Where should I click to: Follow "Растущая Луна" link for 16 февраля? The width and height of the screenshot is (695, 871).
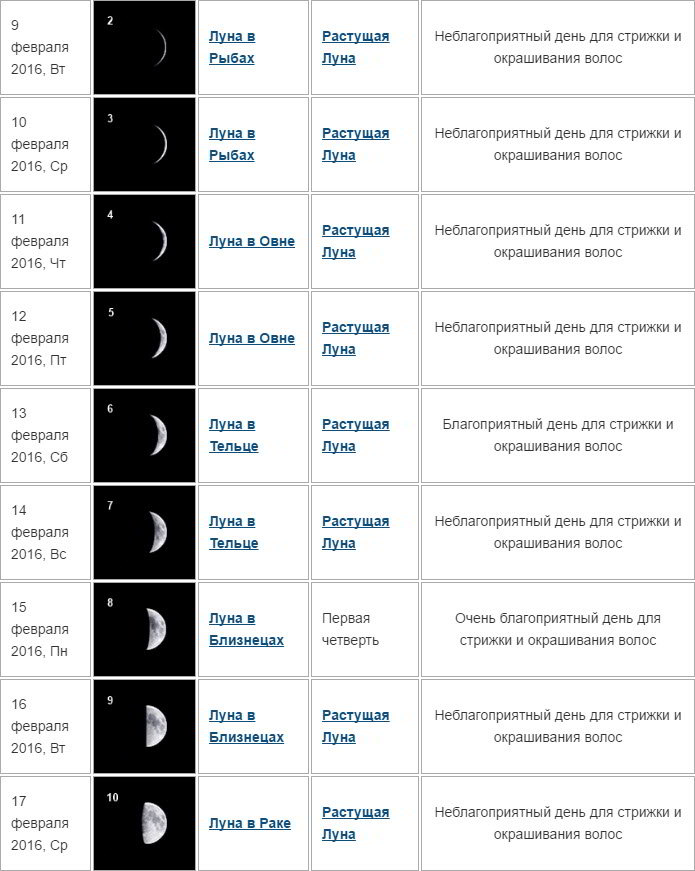pos(355,726)
